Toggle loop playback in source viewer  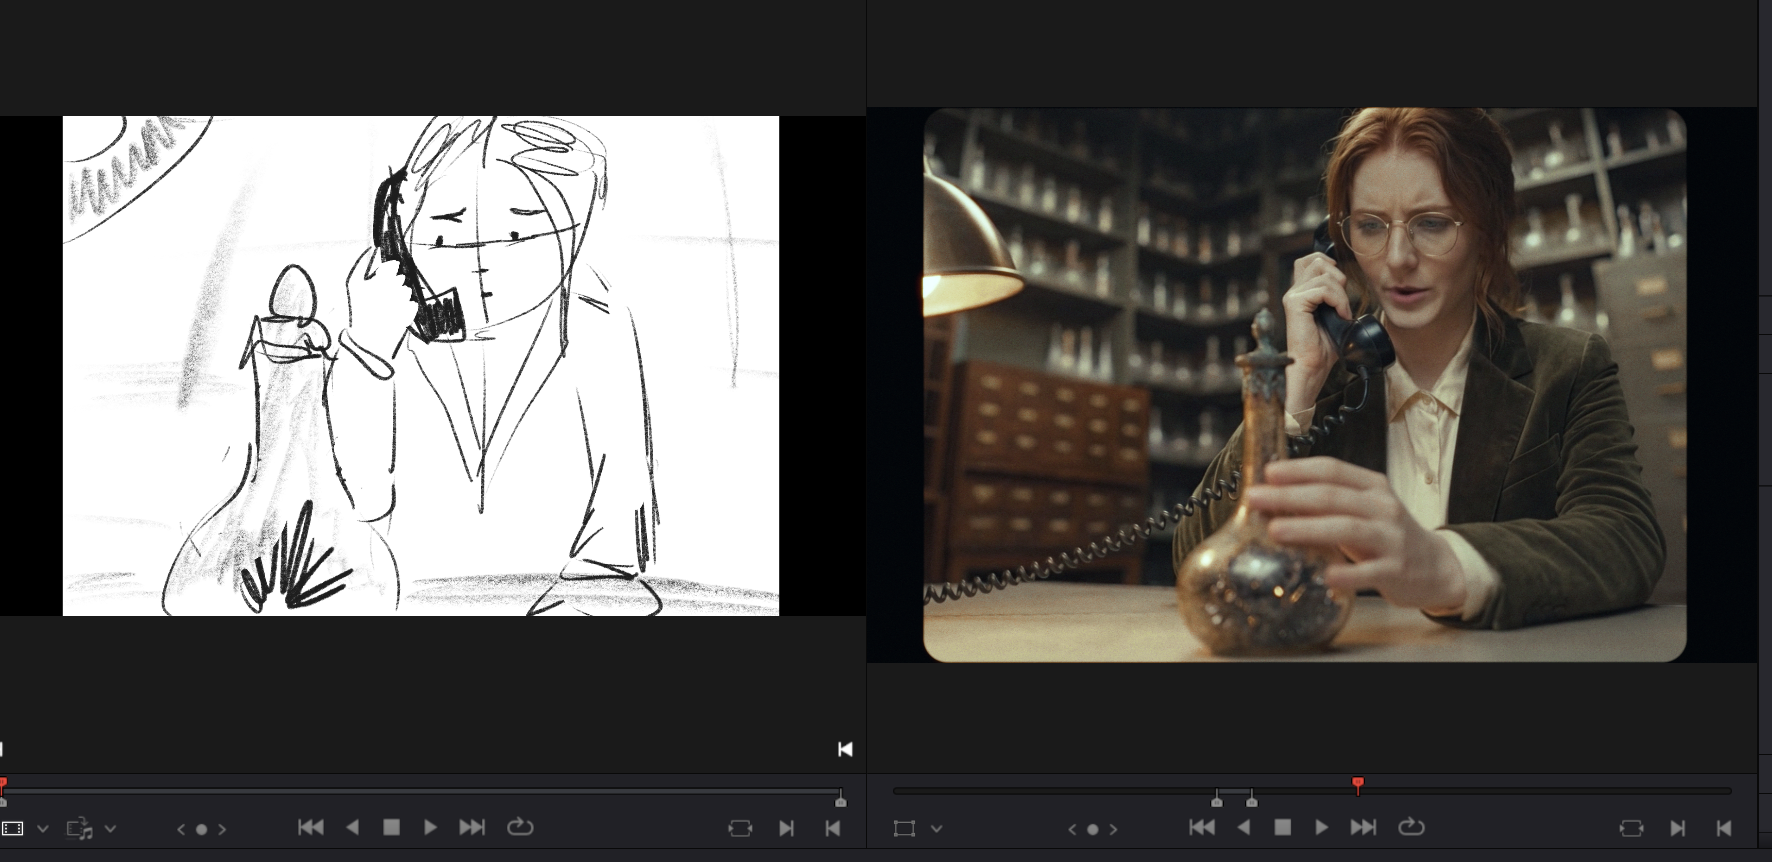[520, 827]
